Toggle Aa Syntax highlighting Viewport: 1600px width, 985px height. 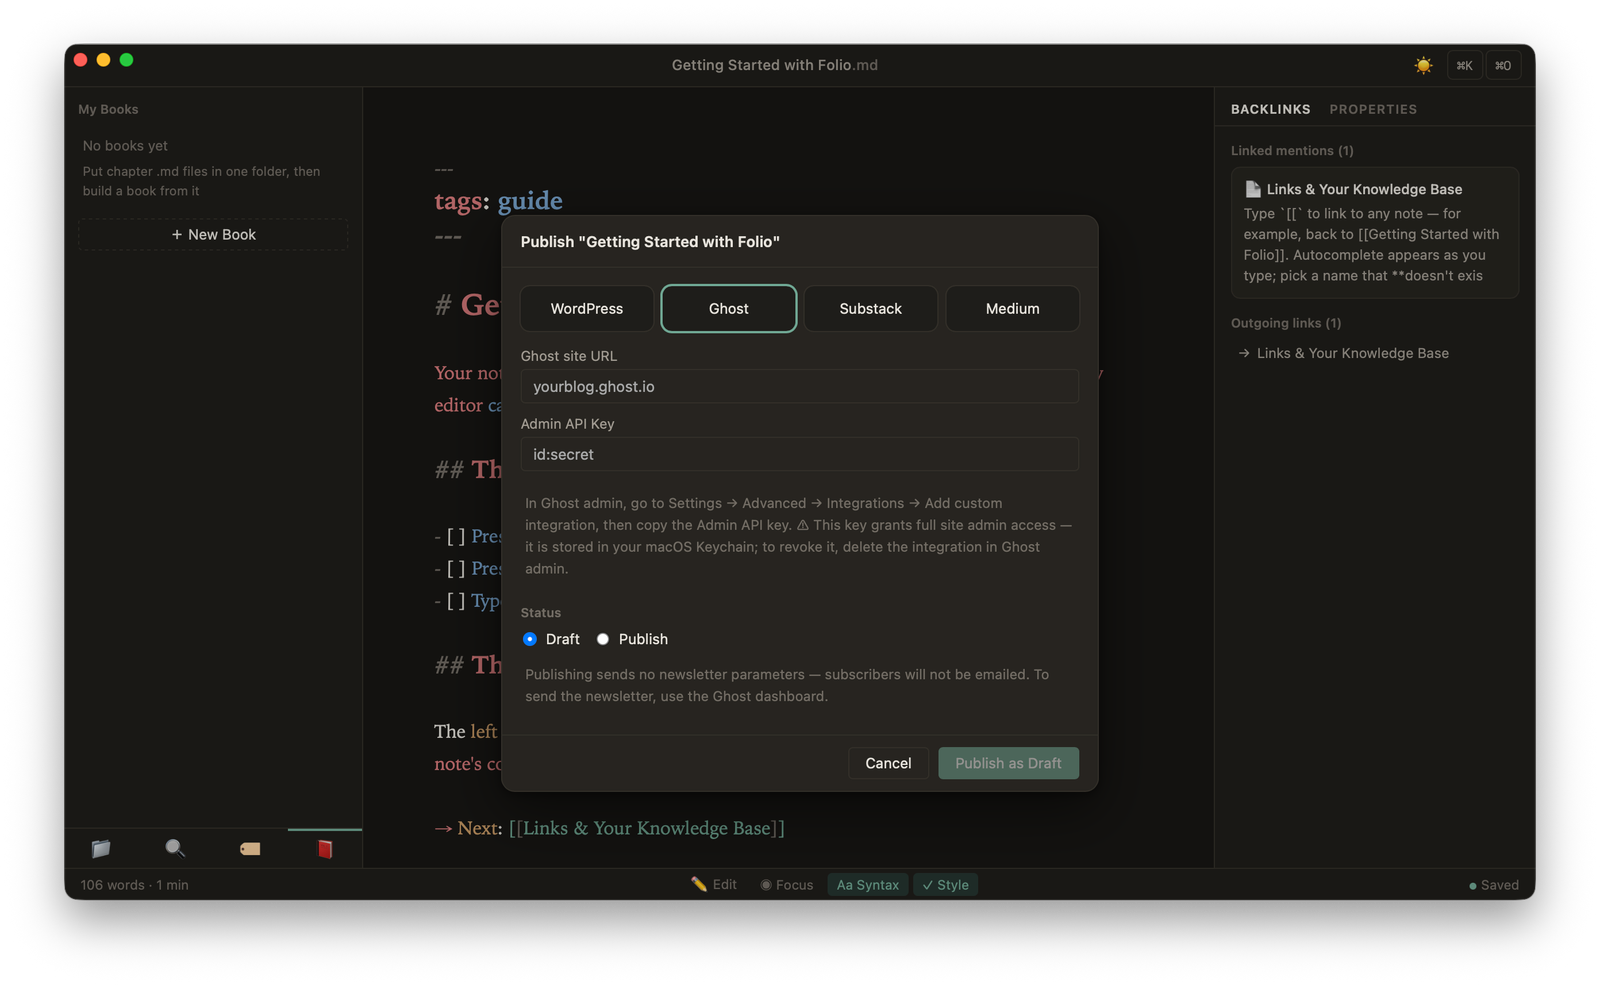pyautogui.click(x=867, y=885)
